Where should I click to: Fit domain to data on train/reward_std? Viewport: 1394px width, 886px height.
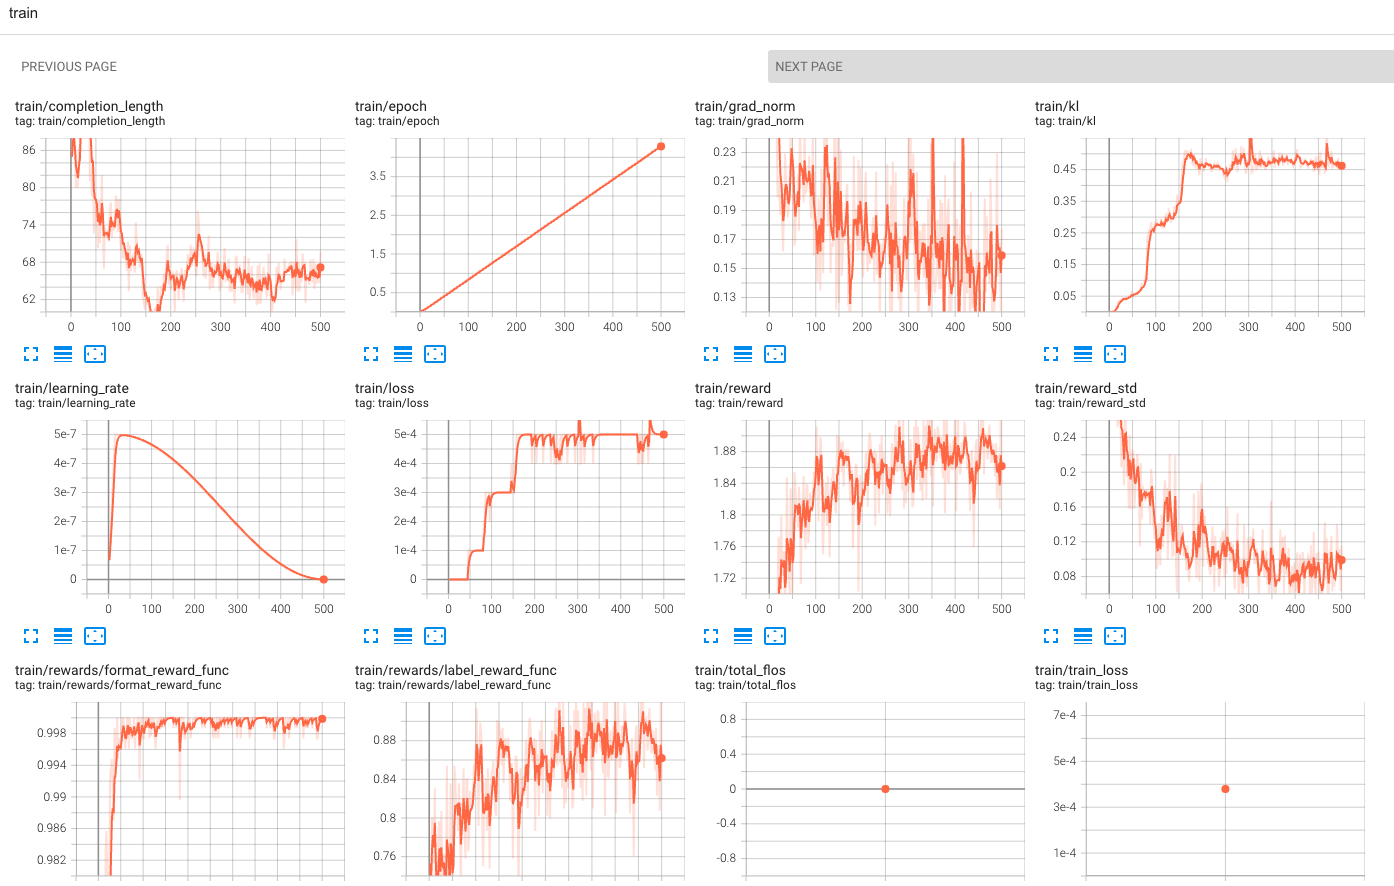point(1115,636)
